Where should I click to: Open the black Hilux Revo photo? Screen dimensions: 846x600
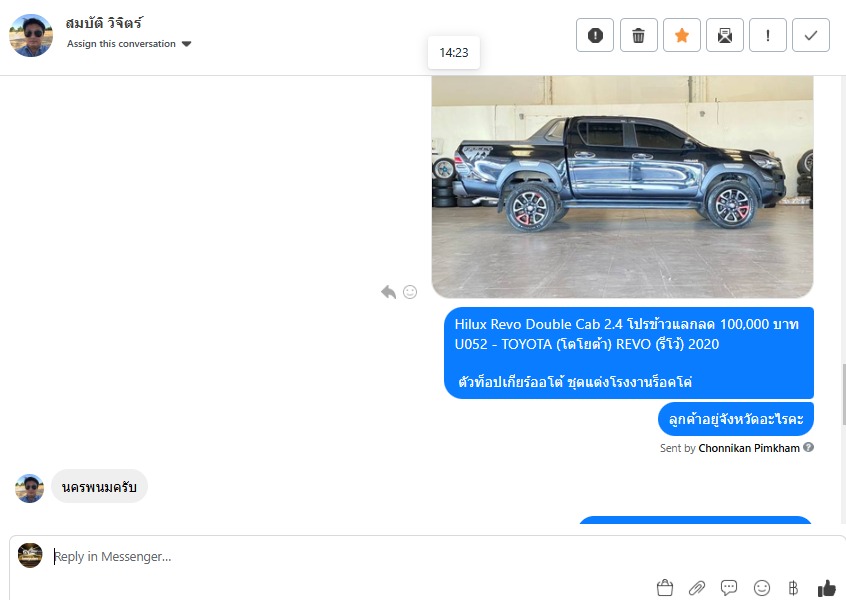(622, 187)
